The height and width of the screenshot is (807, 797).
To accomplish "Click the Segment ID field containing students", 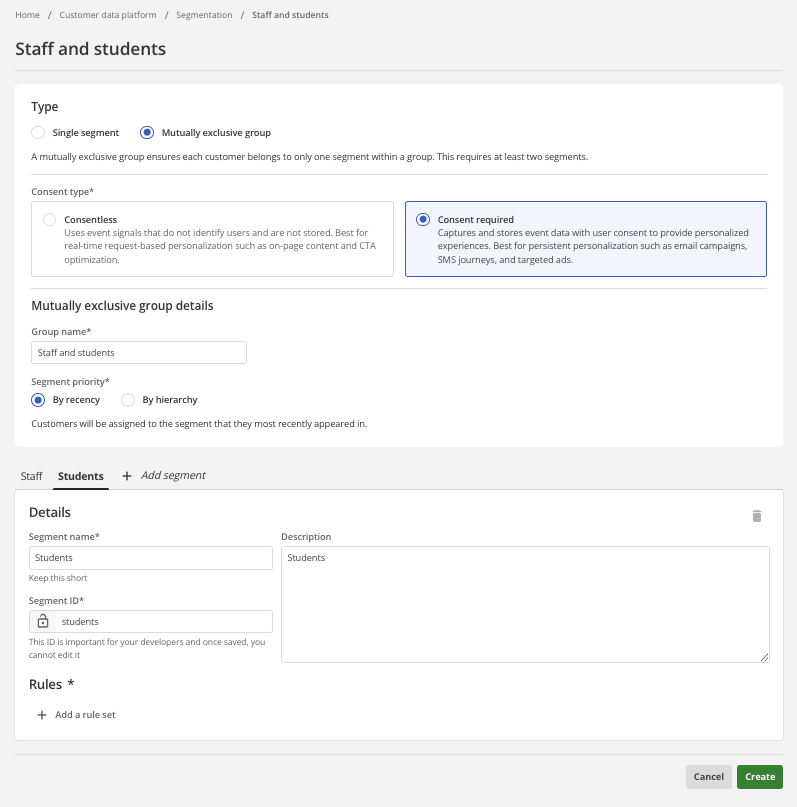I will [164, 621].
